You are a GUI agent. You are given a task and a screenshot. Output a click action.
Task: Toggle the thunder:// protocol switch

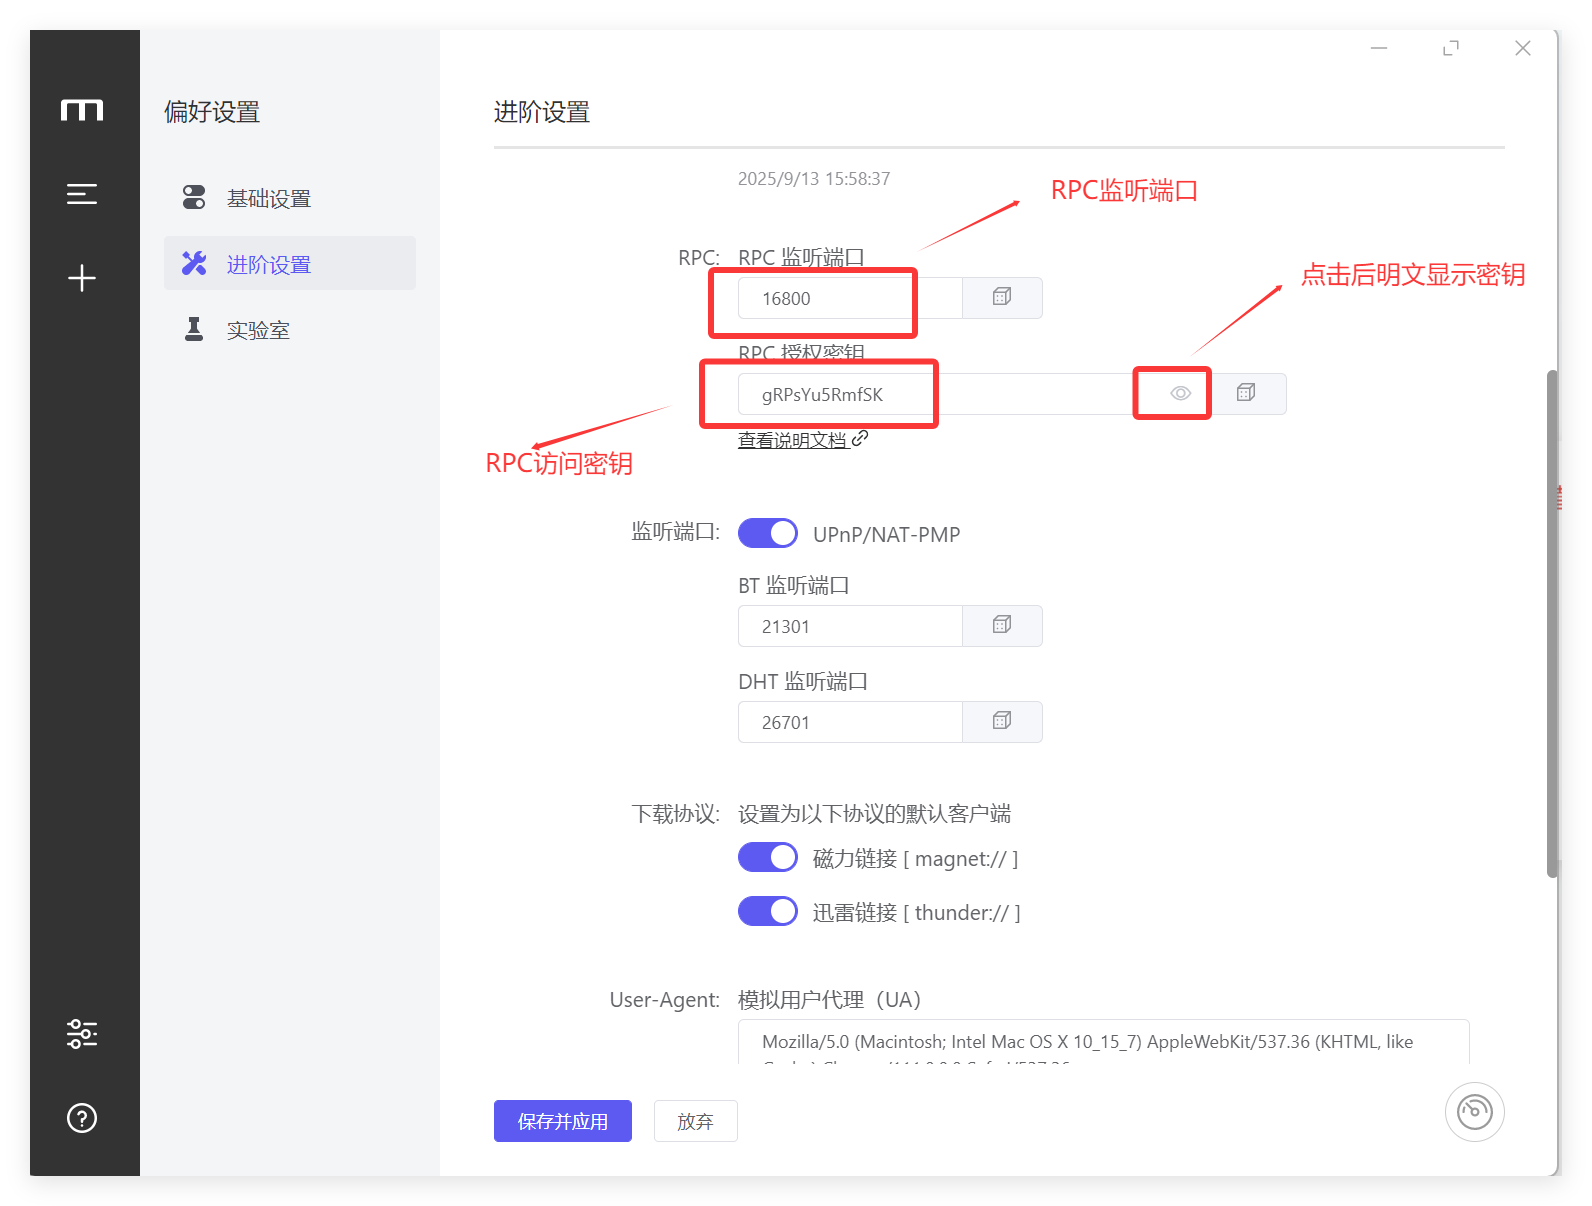tap(768, 912)
